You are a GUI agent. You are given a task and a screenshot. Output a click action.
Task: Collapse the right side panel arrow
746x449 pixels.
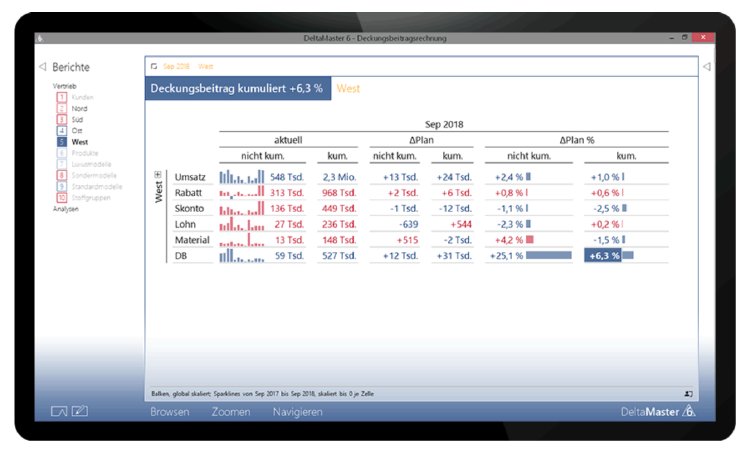pyautogui.click(x=707, y=67)
